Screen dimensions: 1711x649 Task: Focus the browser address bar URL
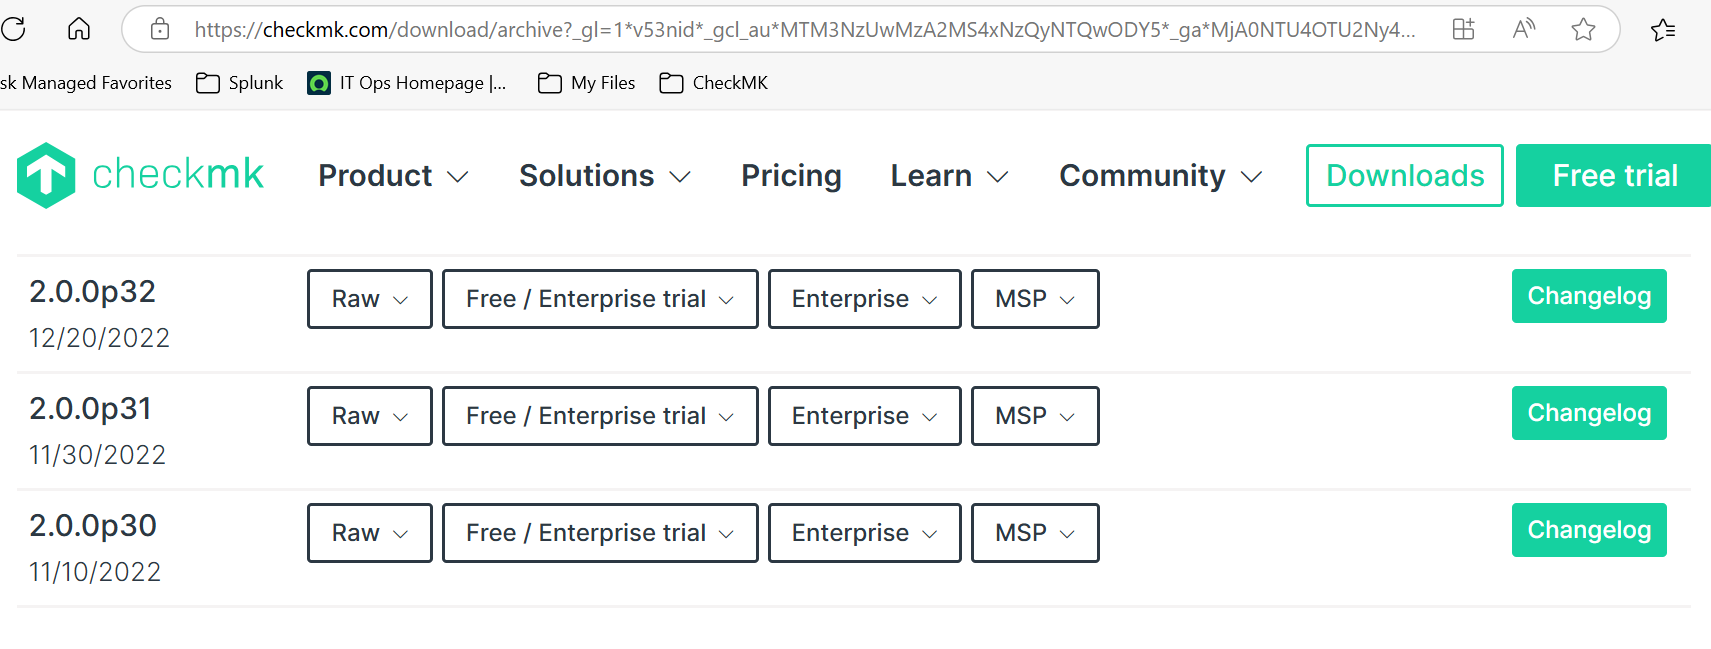800,30
